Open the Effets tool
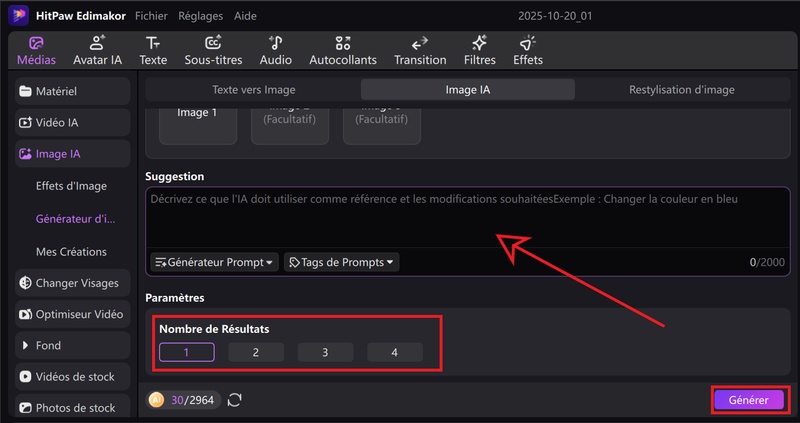Image resolution: width=800 pixels, height=423 pixels. (x=528, y=51)
